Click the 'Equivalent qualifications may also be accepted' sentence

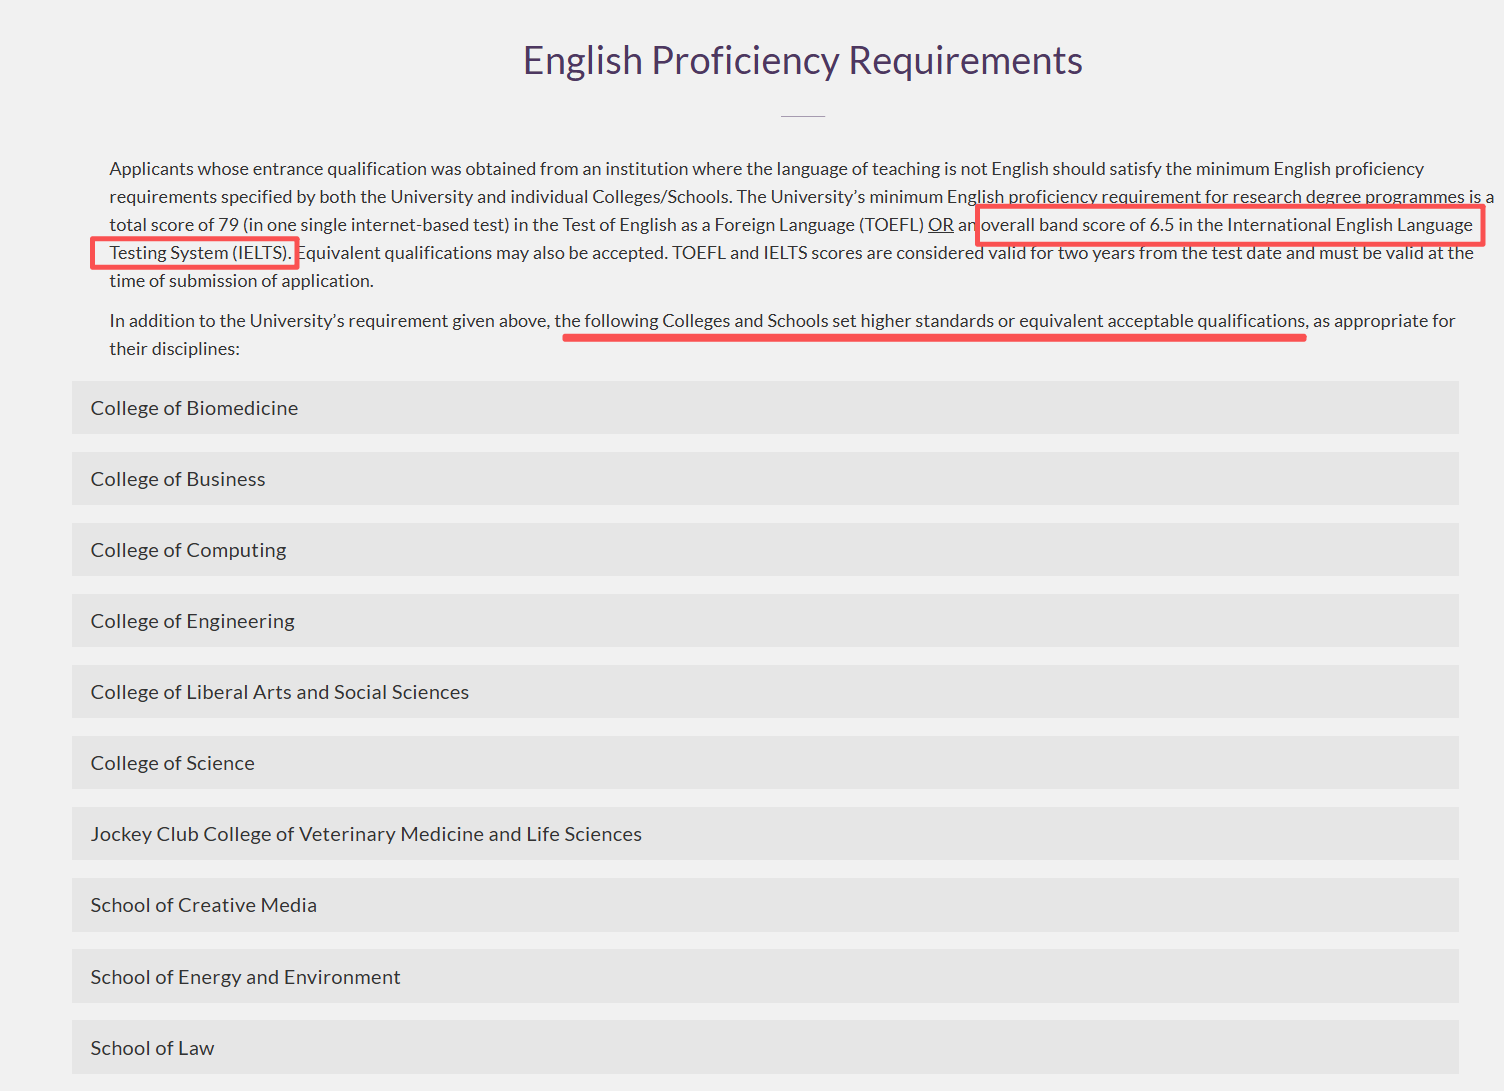(x=482, y=253)
